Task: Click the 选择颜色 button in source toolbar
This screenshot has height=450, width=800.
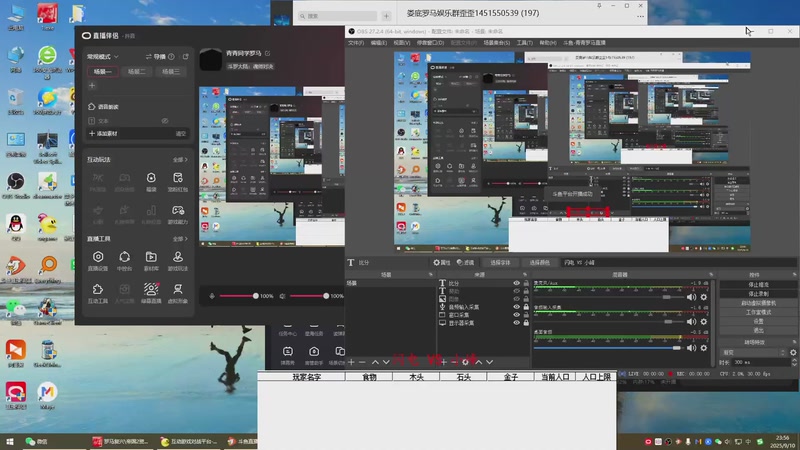Action: pos(539,263)
